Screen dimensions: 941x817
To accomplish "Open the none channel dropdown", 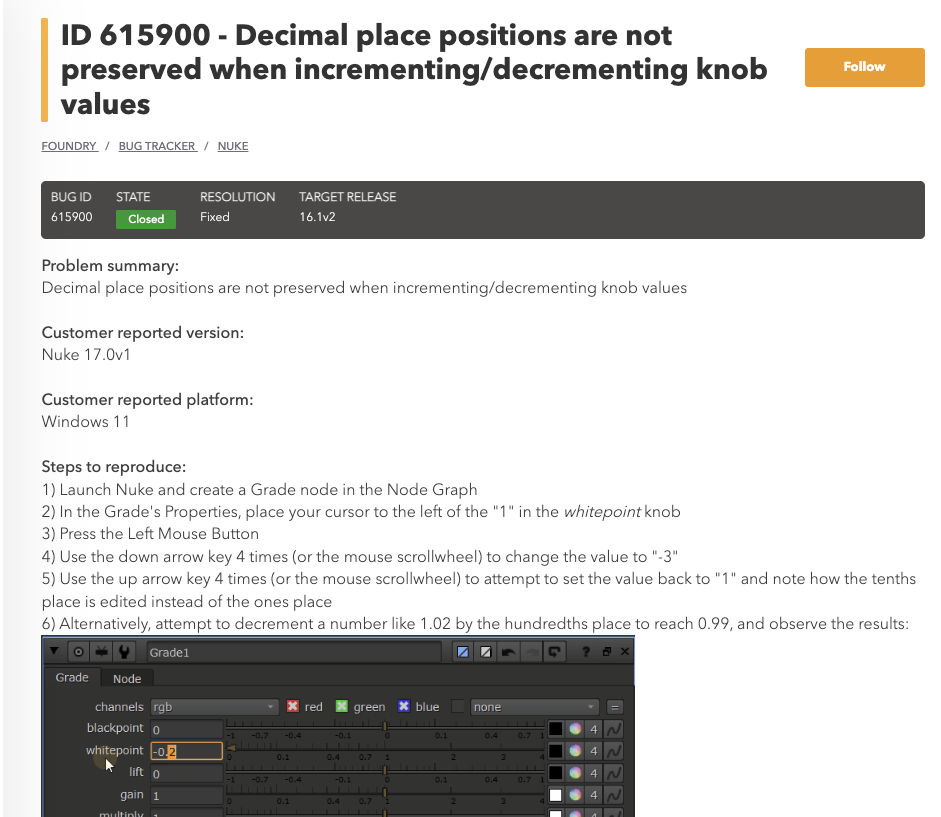I will pos(535,707).
